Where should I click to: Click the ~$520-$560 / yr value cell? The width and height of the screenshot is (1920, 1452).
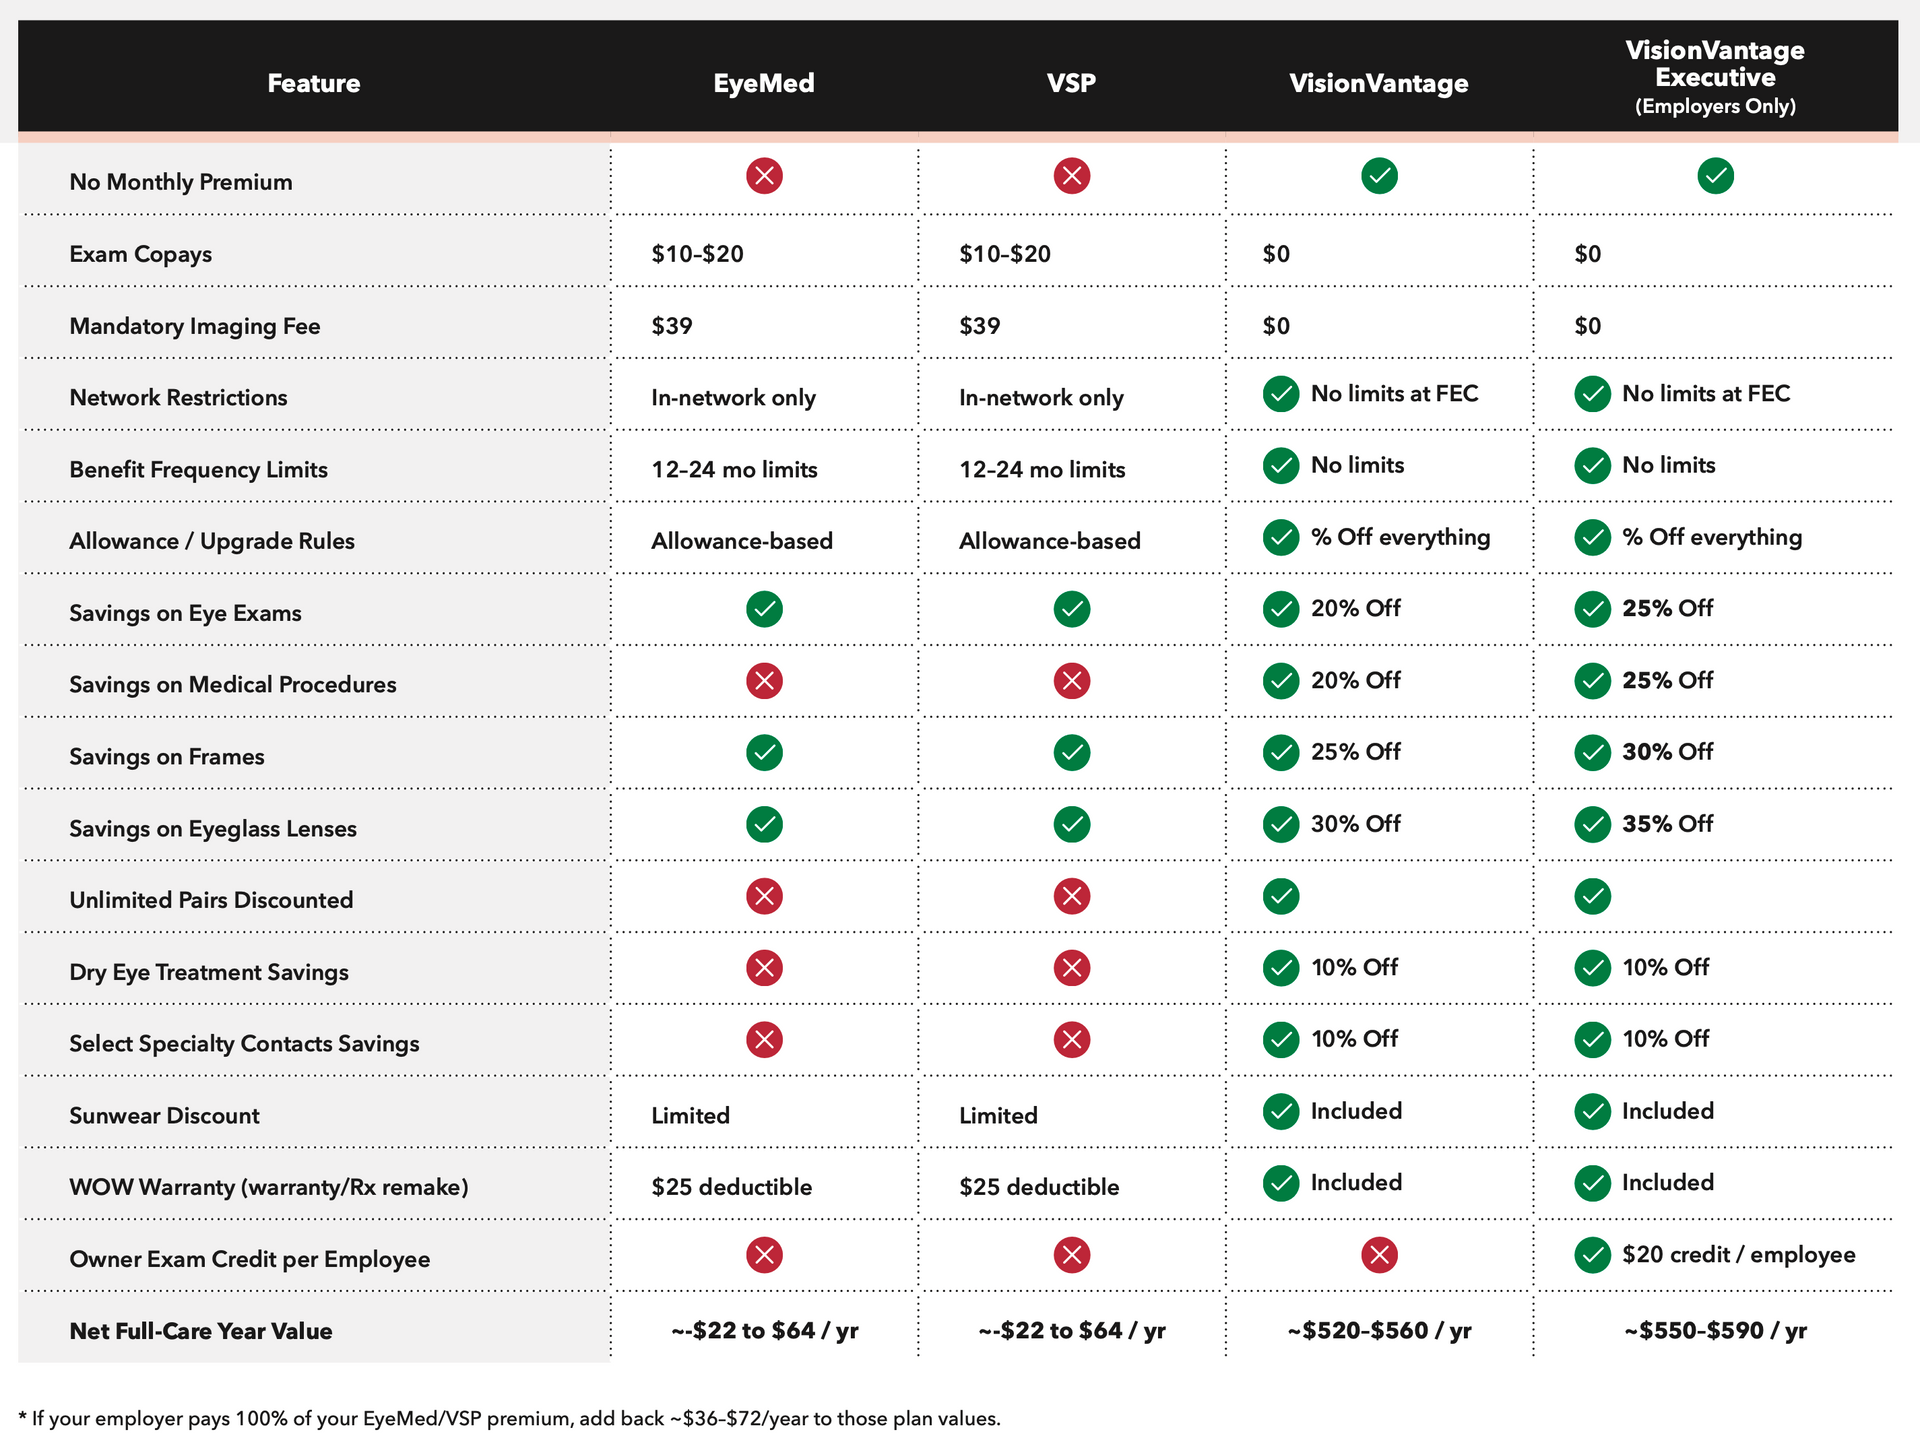click(x=1380, y=1331)
